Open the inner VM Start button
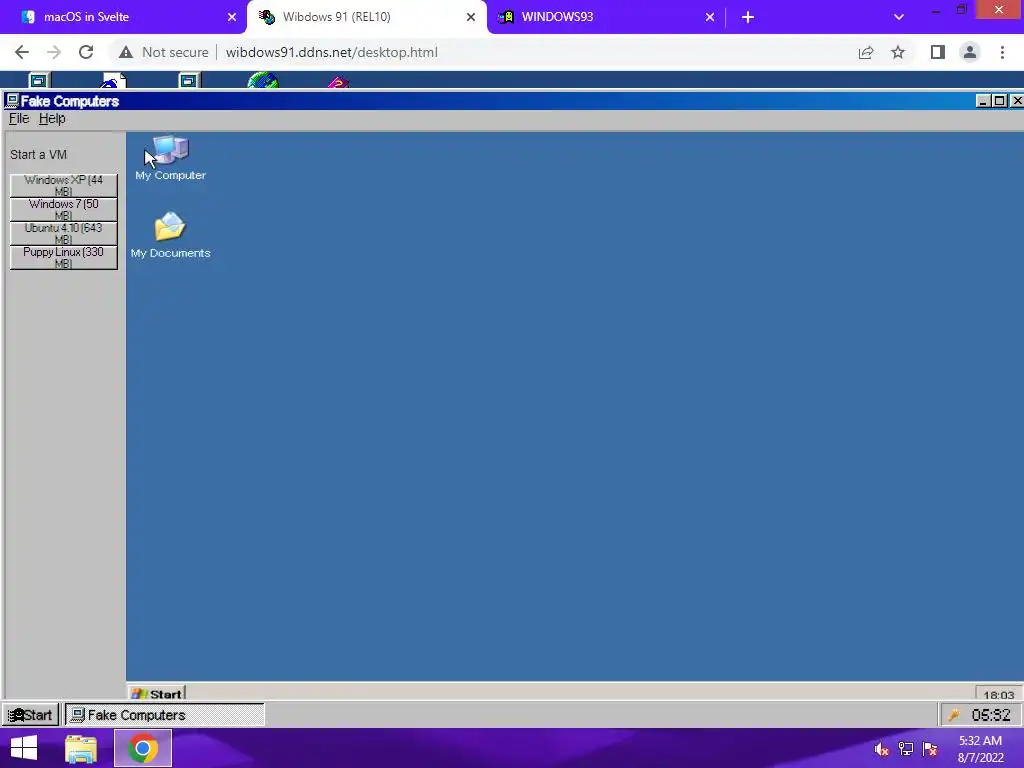Image resolution: width=1024 pixels, height=768 pixels. pos(157,693)
